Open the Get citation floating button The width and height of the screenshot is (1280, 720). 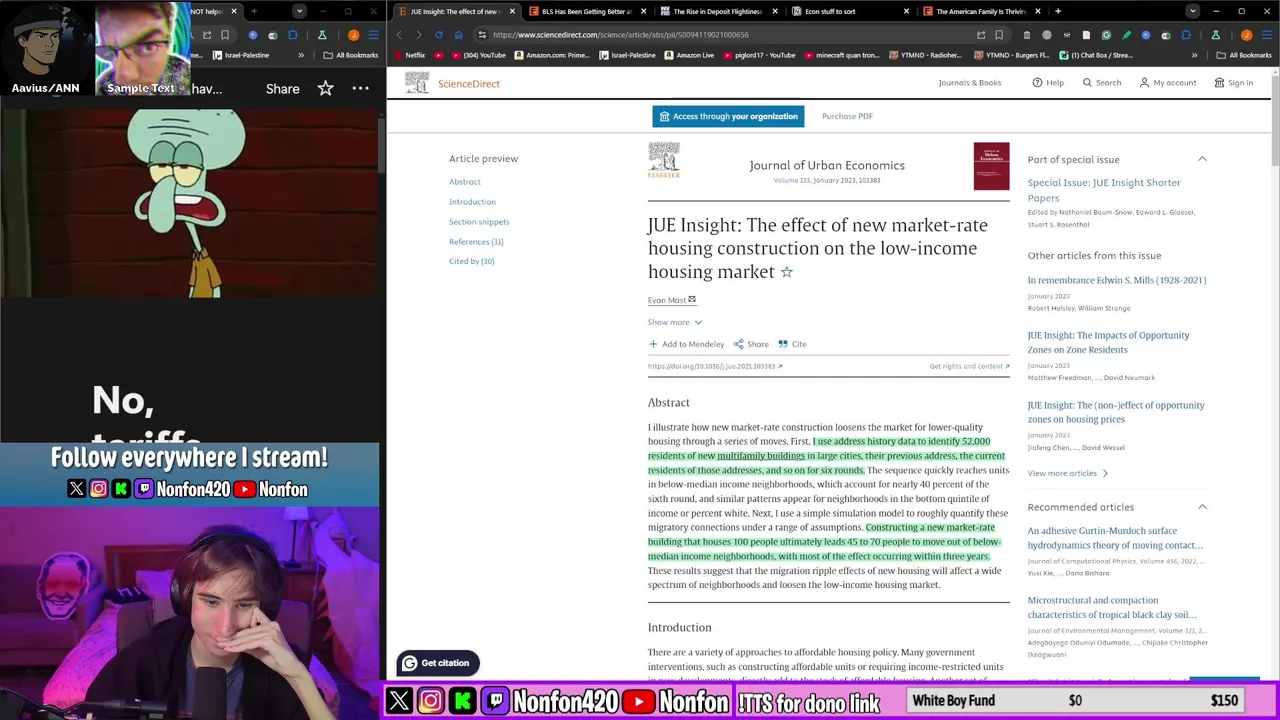438,663
